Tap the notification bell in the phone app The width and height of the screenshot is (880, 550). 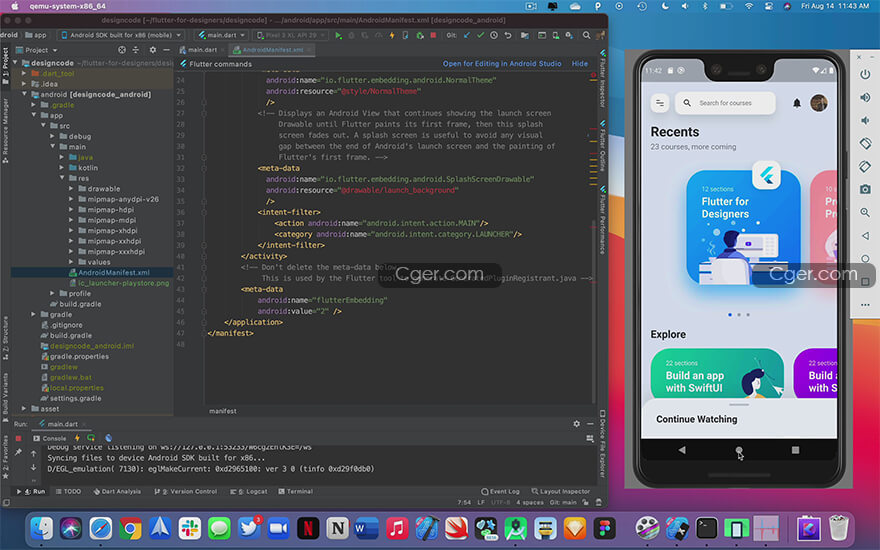click(x=796, y=103)
